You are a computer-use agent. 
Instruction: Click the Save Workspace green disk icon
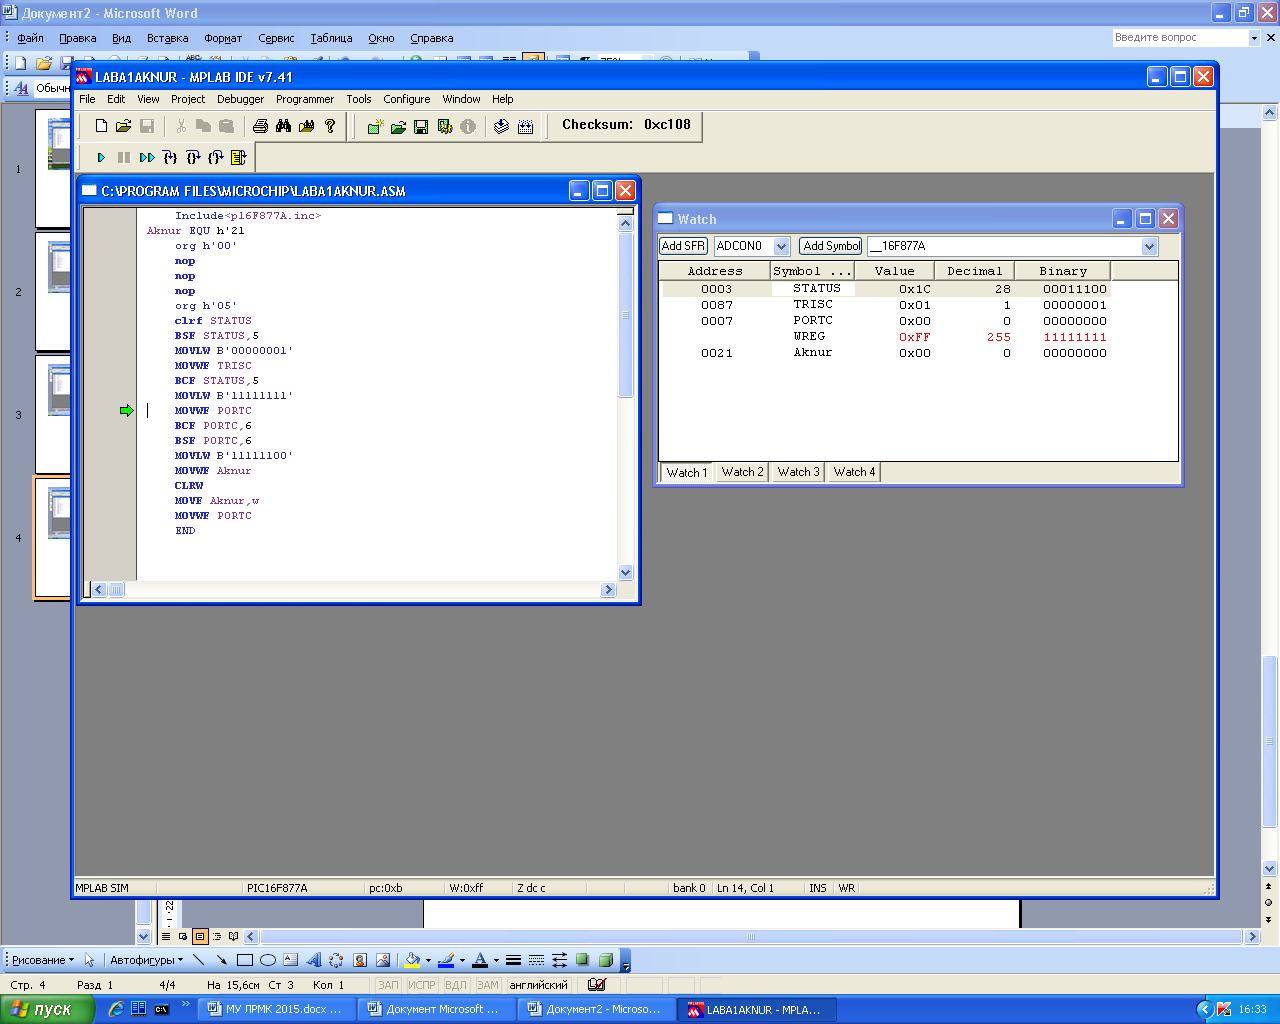pos(421,126)
